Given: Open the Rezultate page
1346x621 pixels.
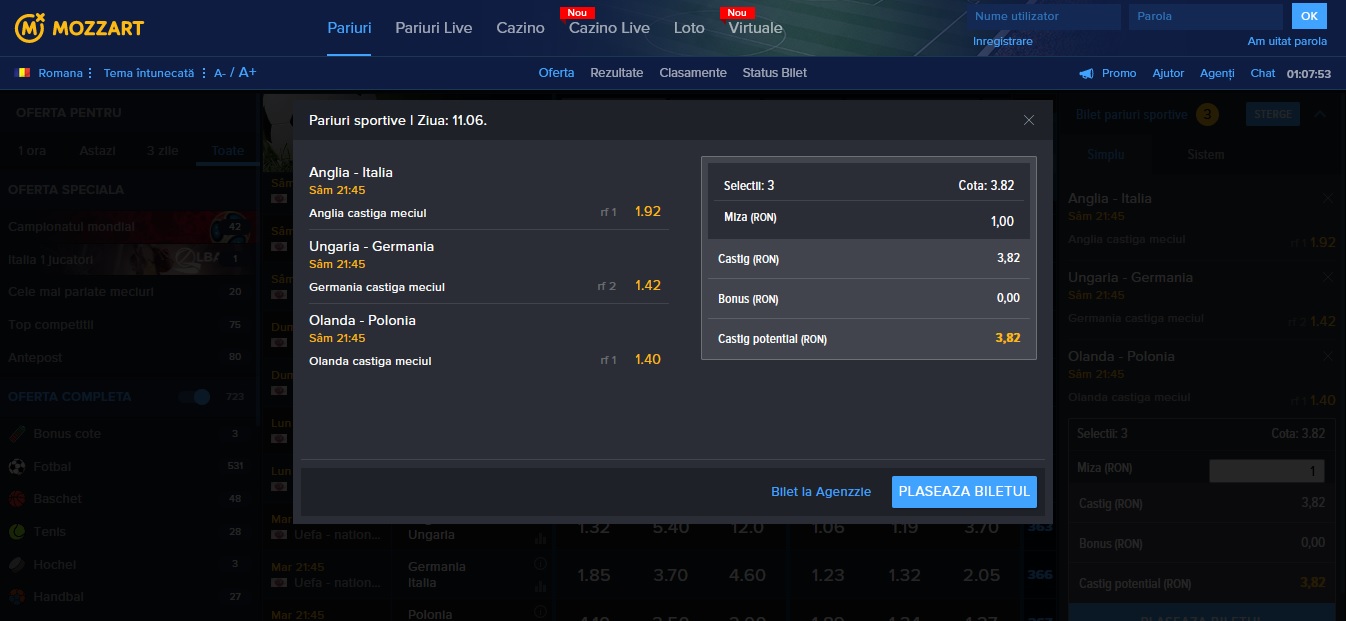Looking at the screenshot, I should pyautogui.click(x=617, y=73).
